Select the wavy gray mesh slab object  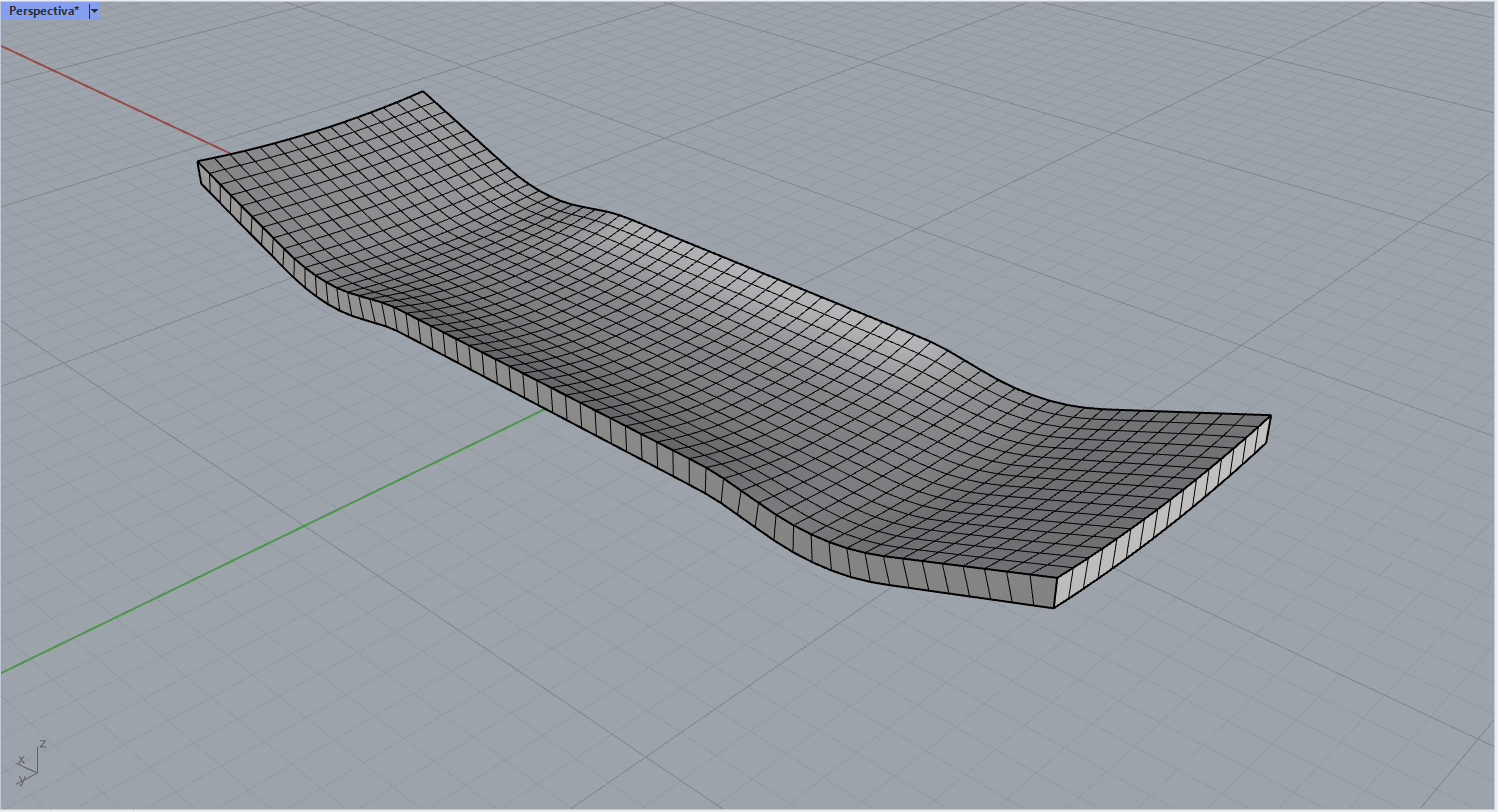pos(735,350)
